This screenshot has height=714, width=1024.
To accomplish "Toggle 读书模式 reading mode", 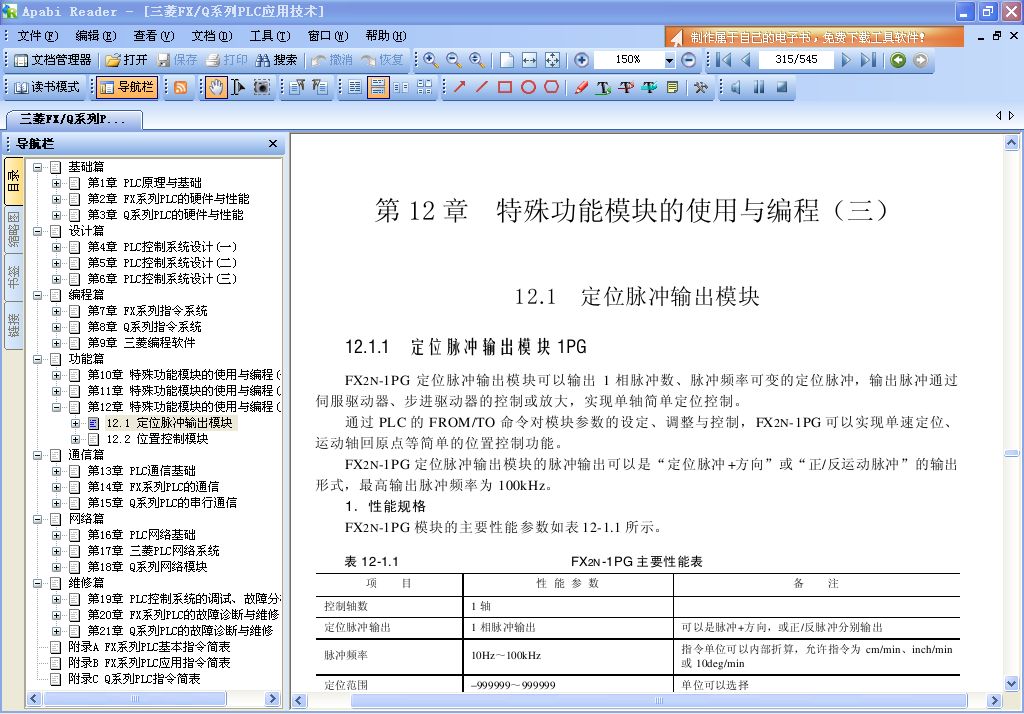I will tap(47, 87).
